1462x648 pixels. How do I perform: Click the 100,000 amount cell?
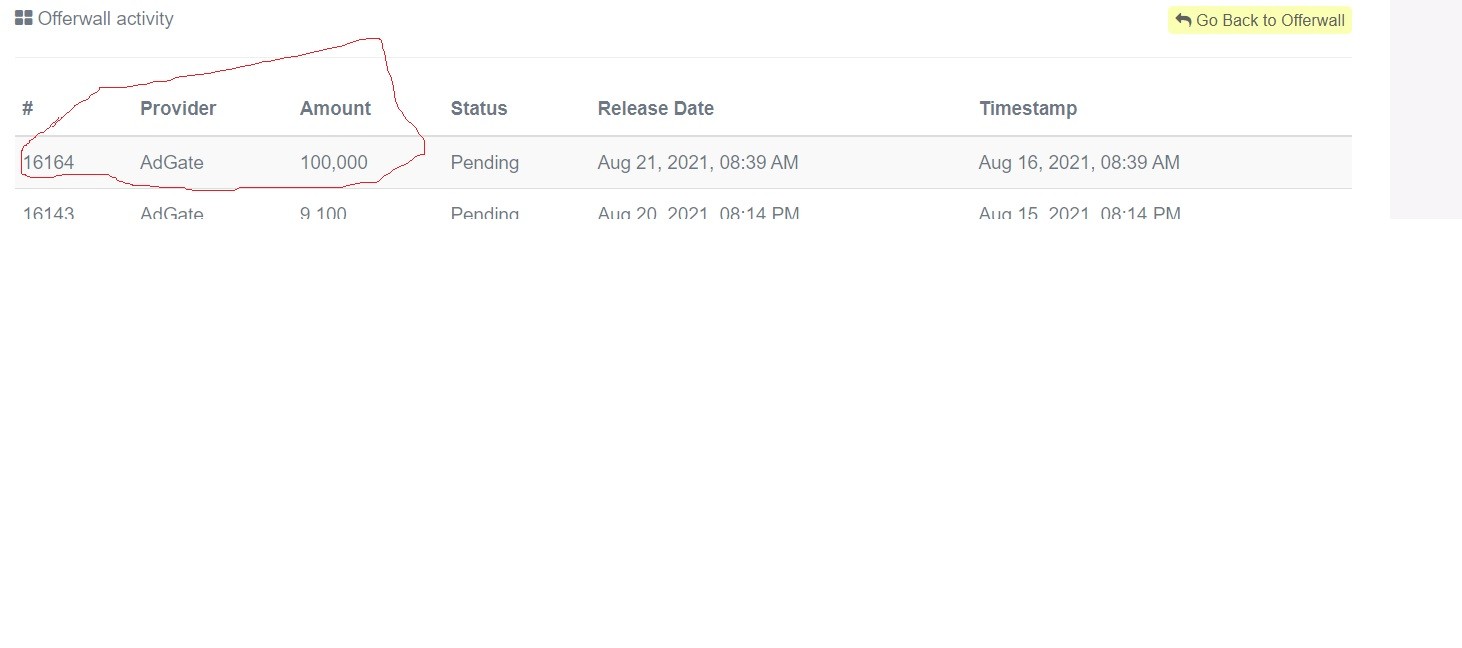pyautogui.click(x=334, y=162)
